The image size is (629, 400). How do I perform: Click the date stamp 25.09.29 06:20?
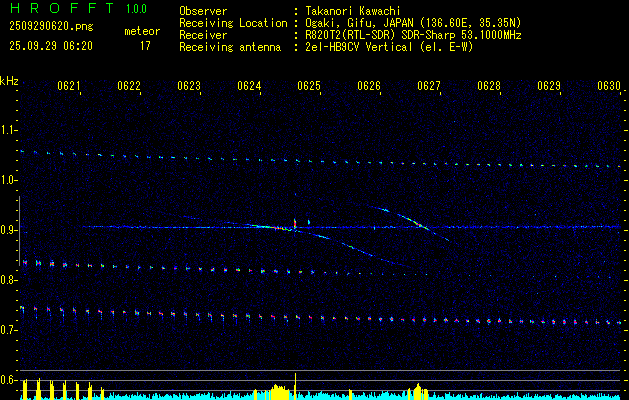[x=51, y=46]
